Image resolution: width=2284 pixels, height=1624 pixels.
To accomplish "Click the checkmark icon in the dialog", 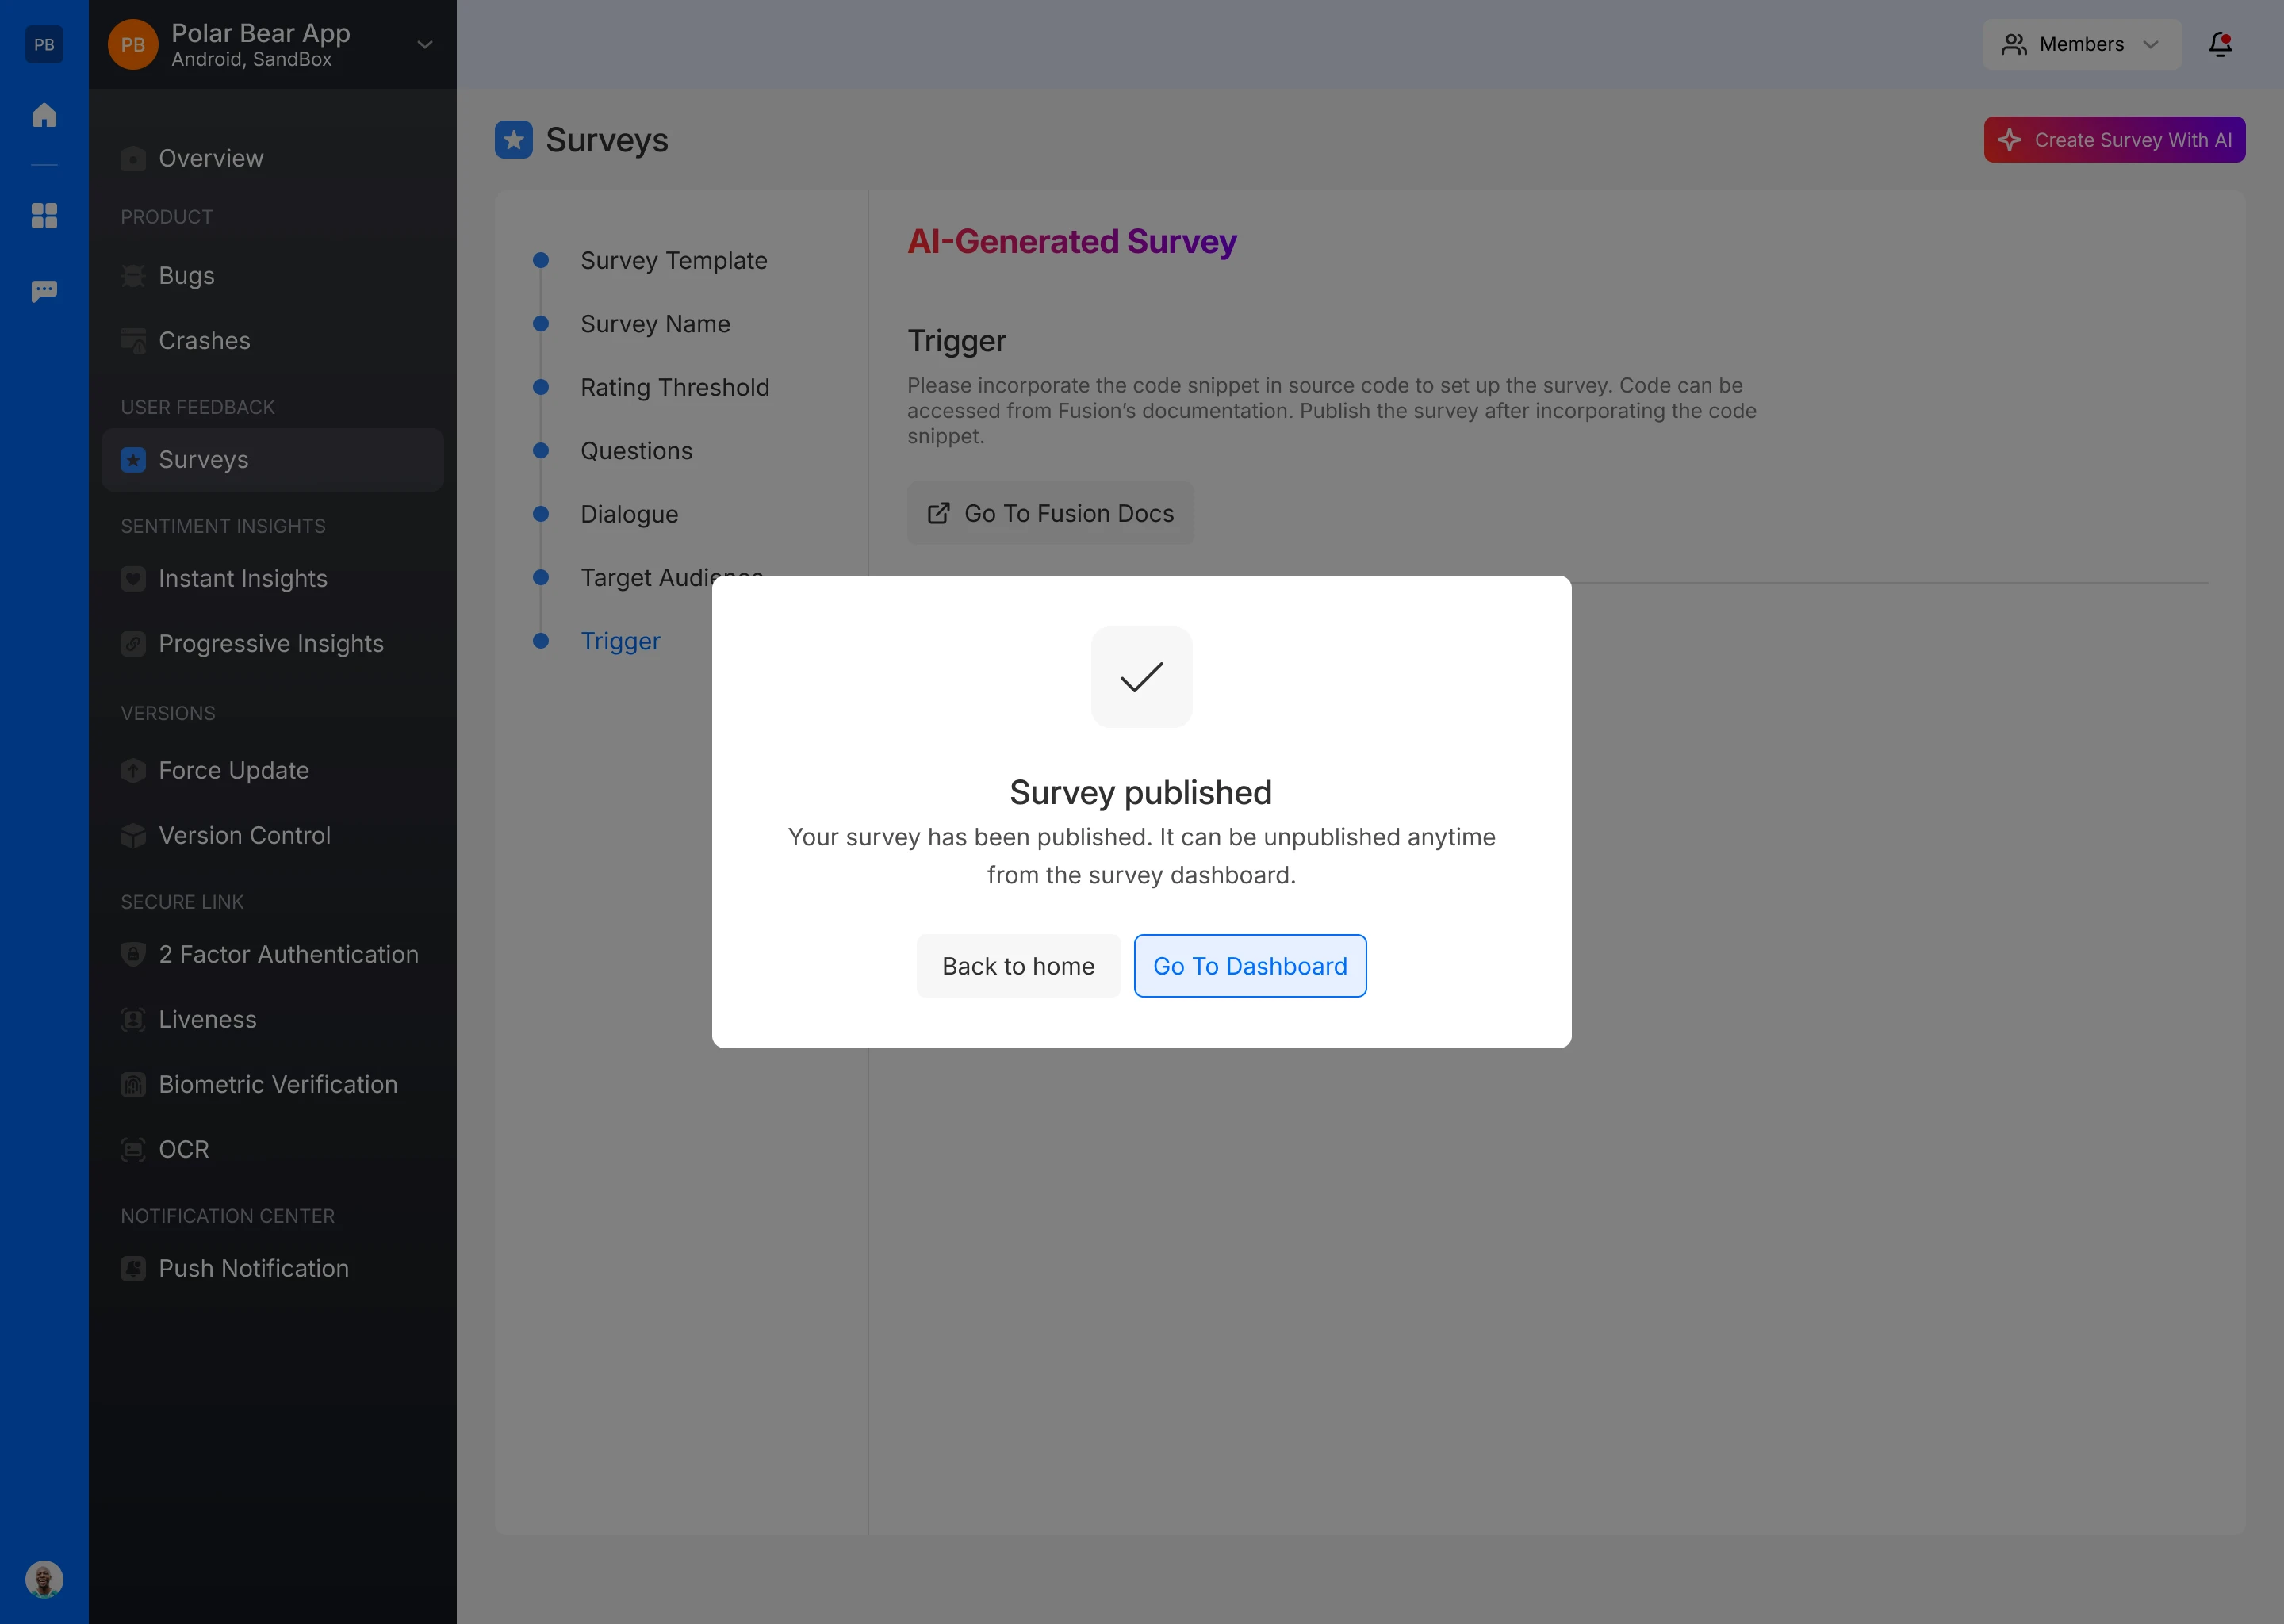I will (1141, 677).
